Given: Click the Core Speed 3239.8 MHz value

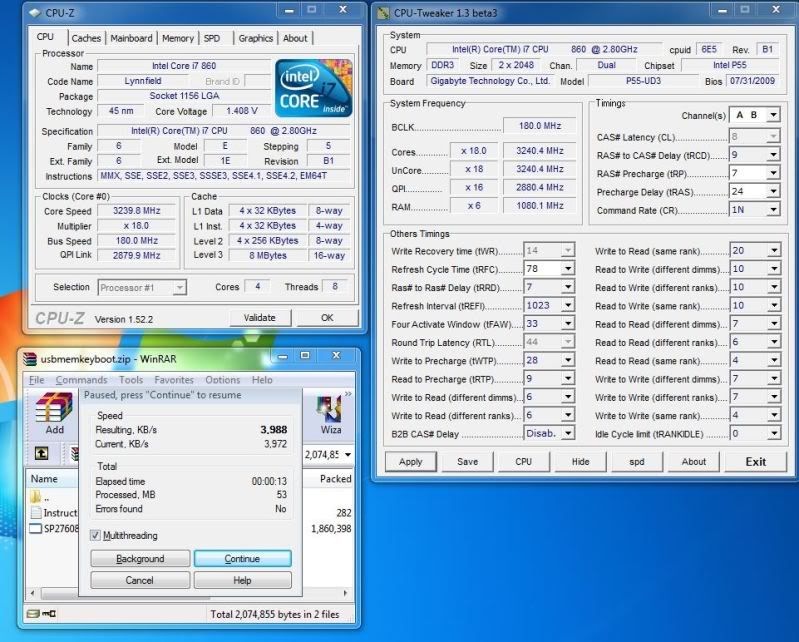Looking at the screenshot, I should [x=136, y=211].
